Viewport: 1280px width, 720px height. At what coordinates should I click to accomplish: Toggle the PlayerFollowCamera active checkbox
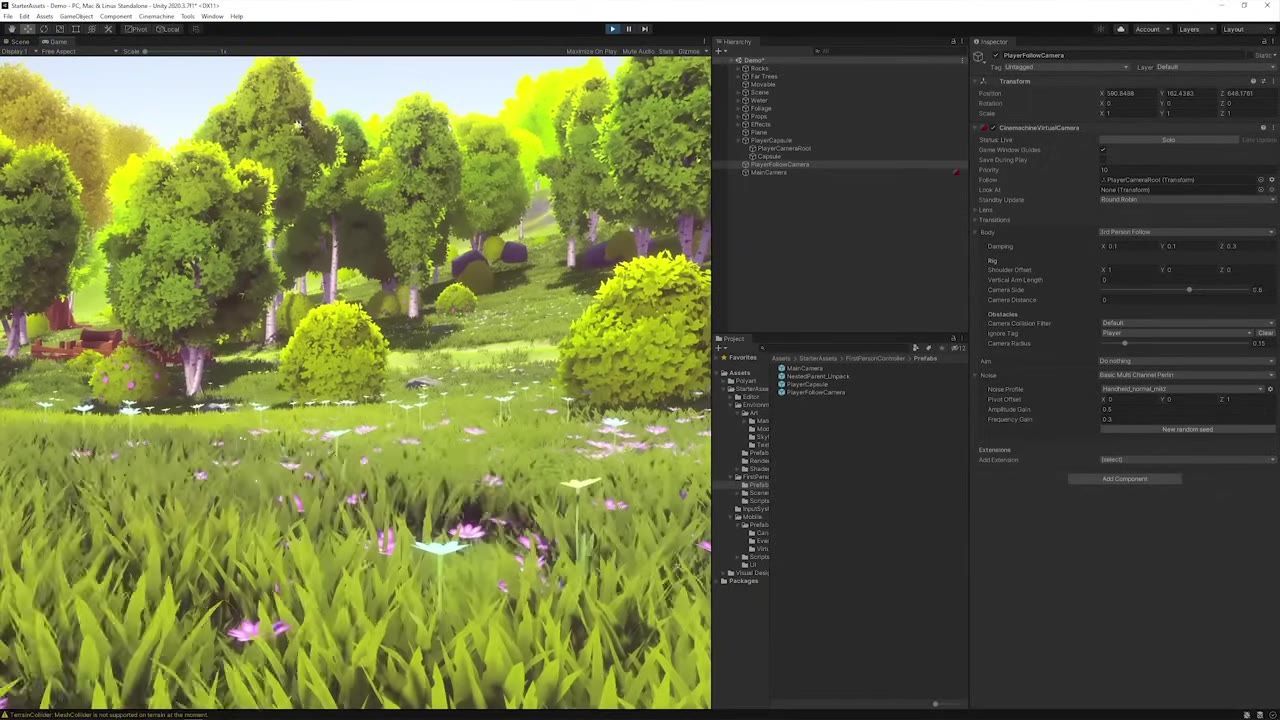pyautogui.click(x=995, y=56)
